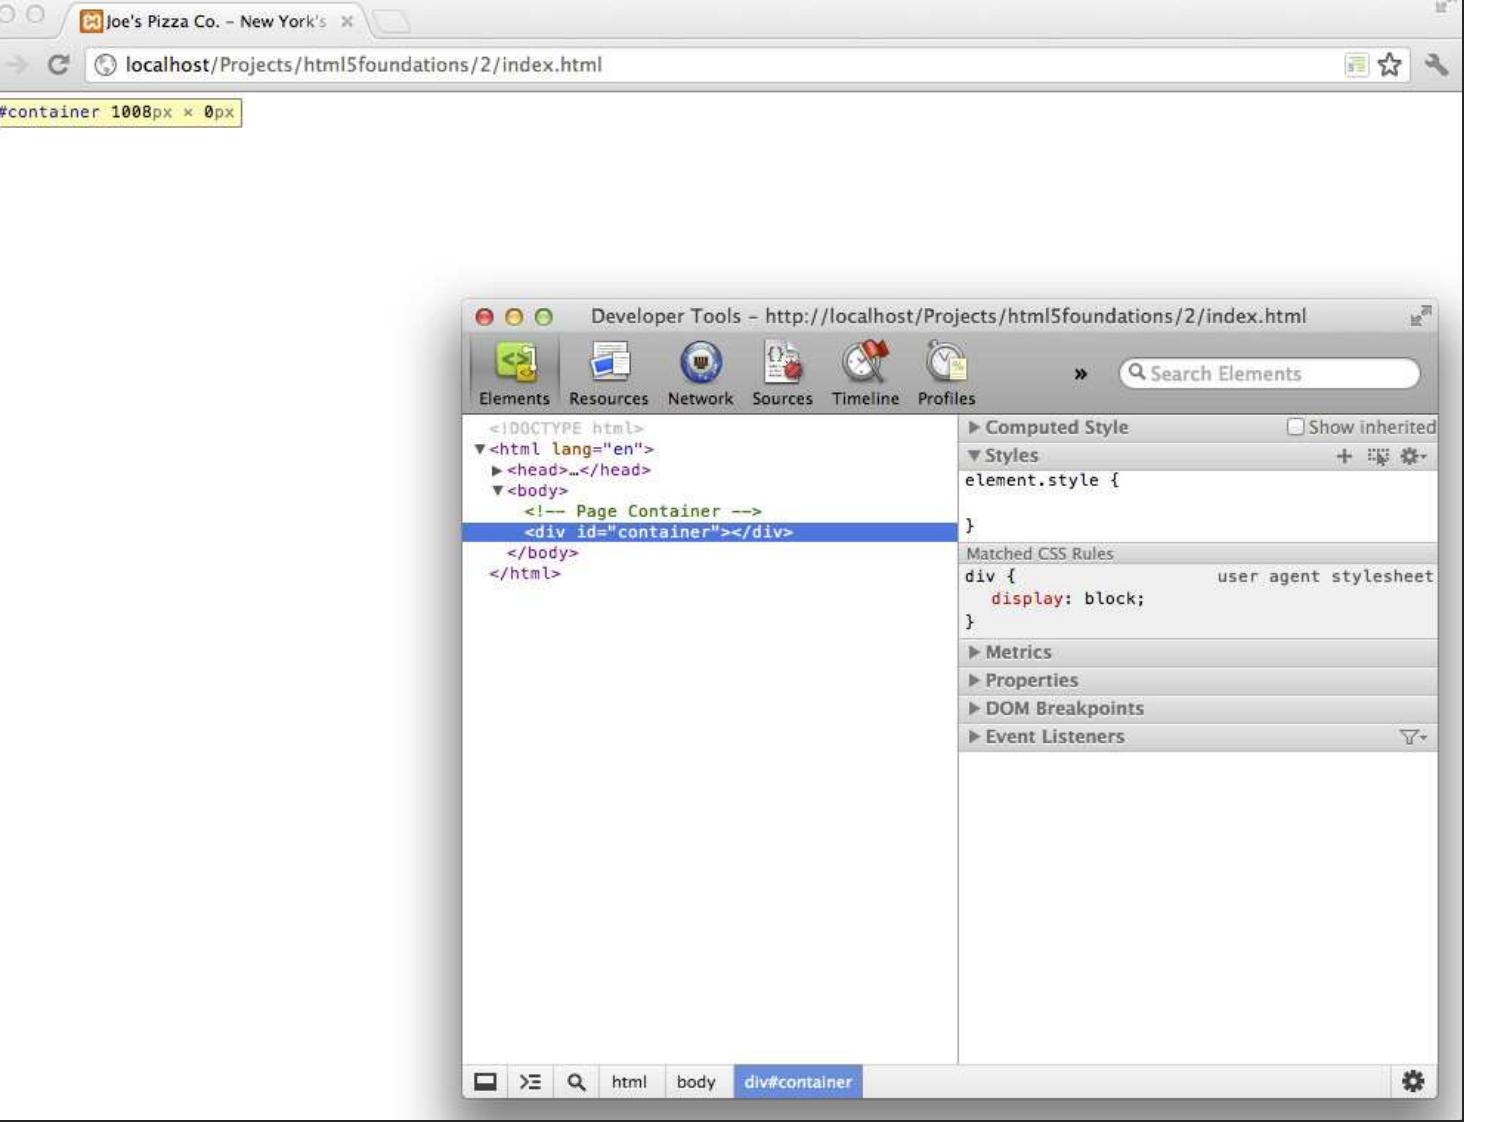Click the Search Elements field

coord(1270,374)
